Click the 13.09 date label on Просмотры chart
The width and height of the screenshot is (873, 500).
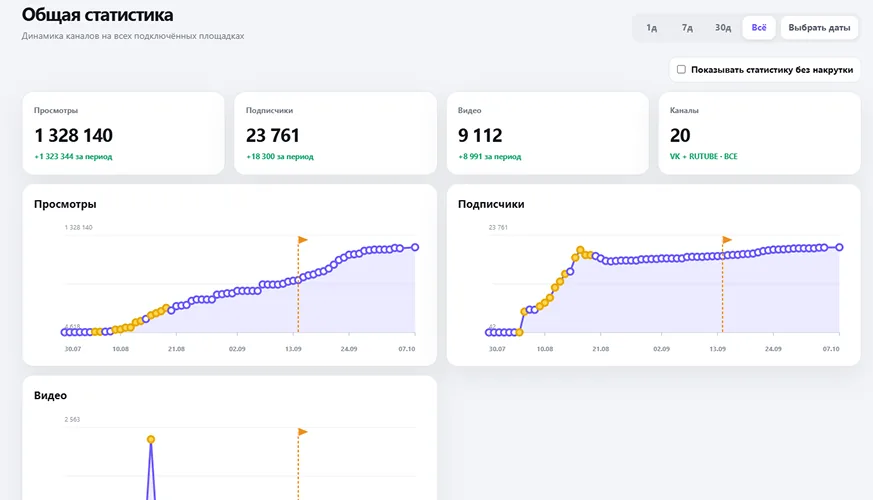click(293, 349)
